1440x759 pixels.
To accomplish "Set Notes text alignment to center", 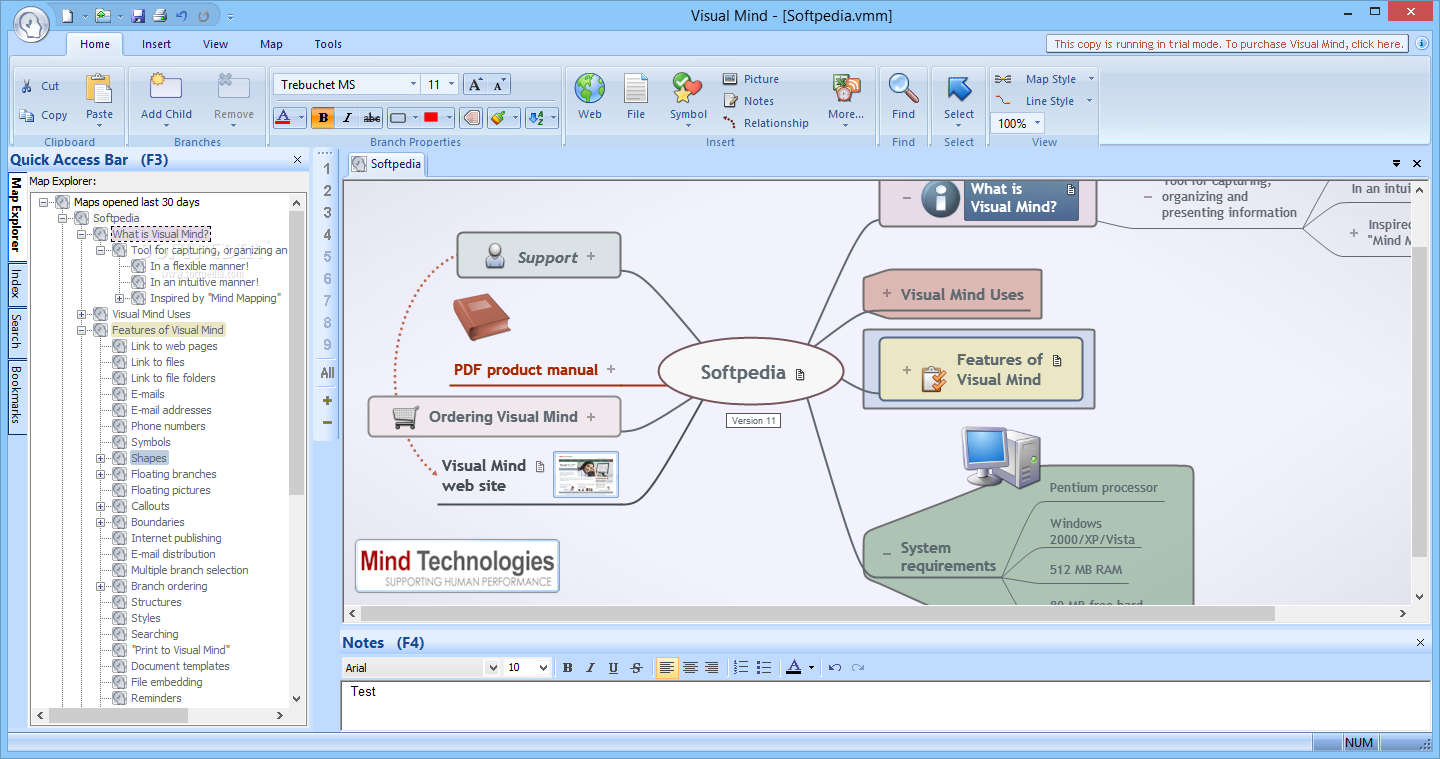I will pos(690,668).
